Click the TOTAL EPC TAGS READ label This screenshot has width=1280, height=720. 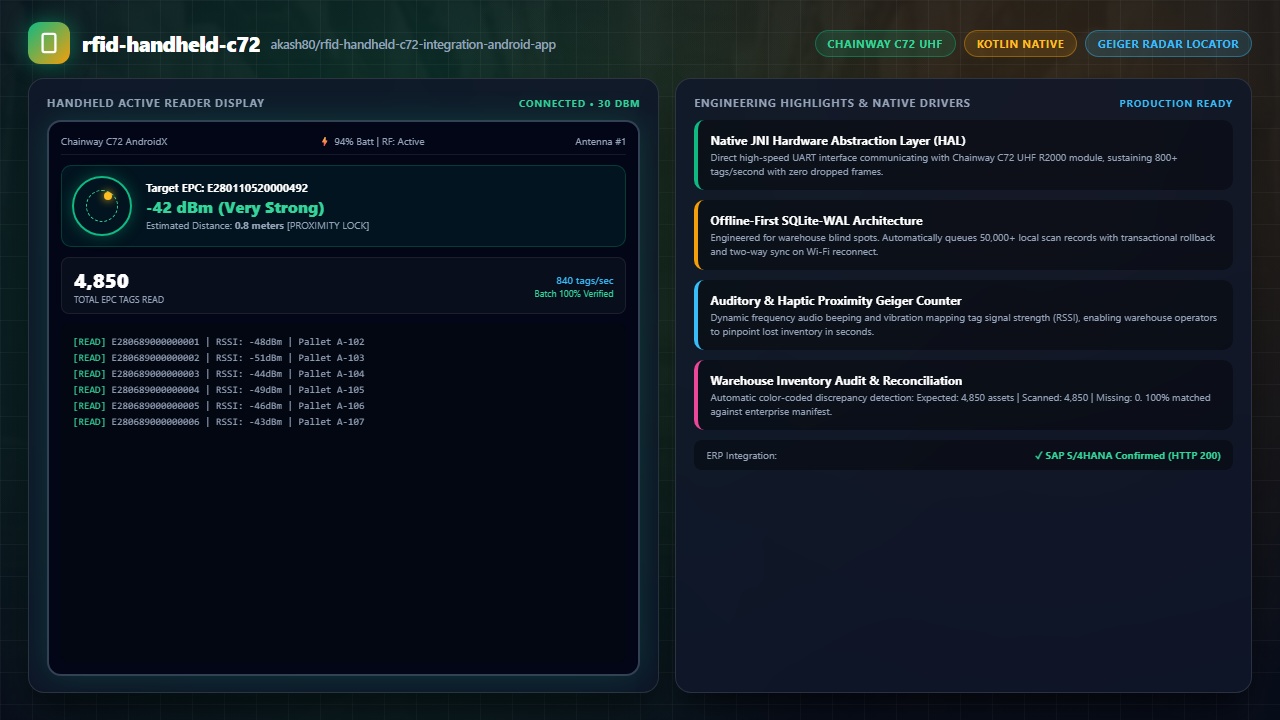click(x=119, y=300)
